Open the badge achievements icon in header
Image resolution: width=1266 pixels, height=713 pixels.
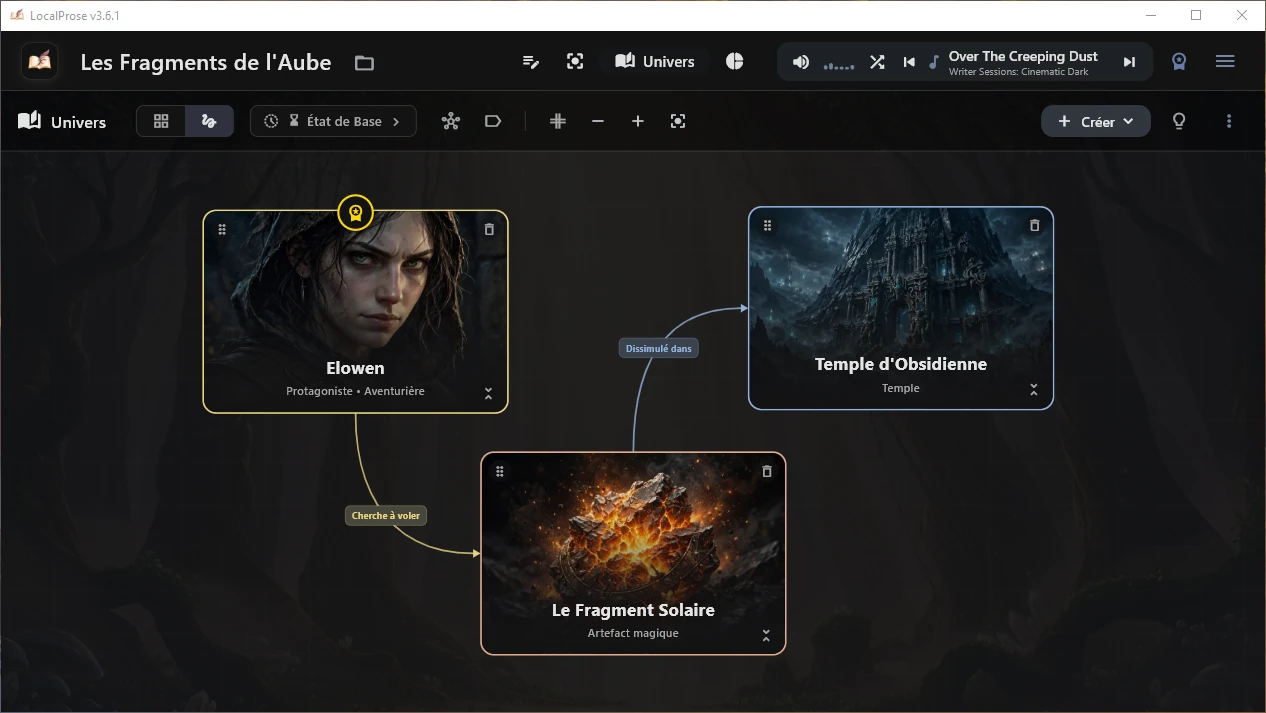1180,62
